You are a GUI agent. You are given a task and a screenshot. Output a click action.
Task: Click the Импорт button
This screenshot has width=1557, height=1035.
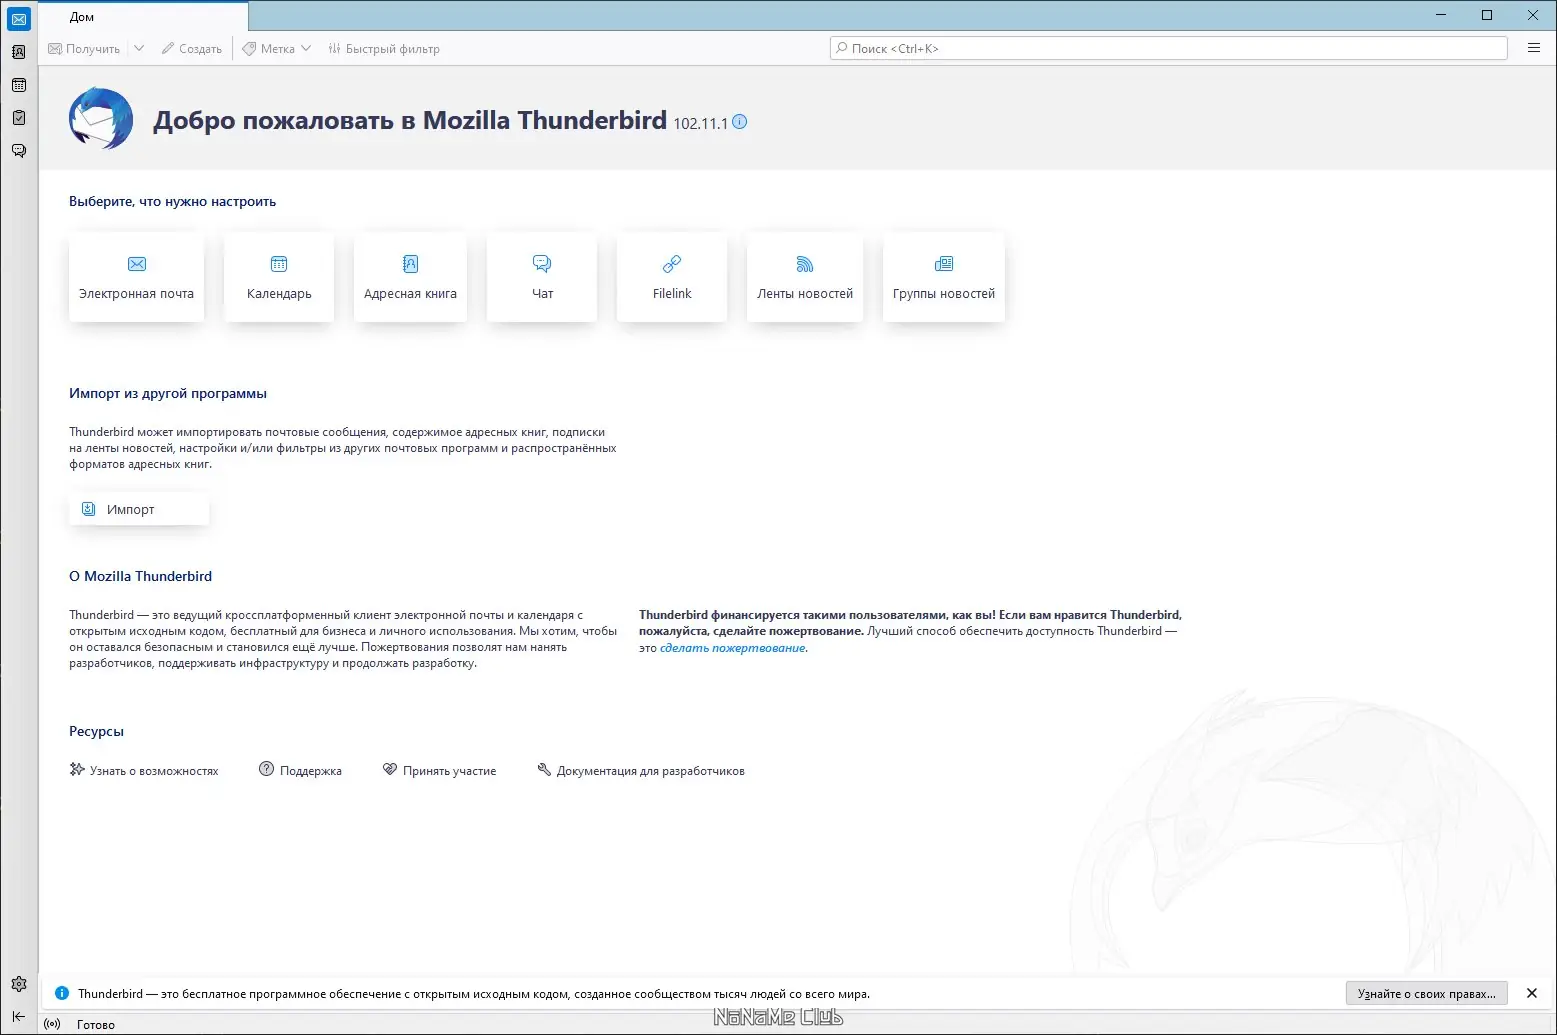point(139,509)
